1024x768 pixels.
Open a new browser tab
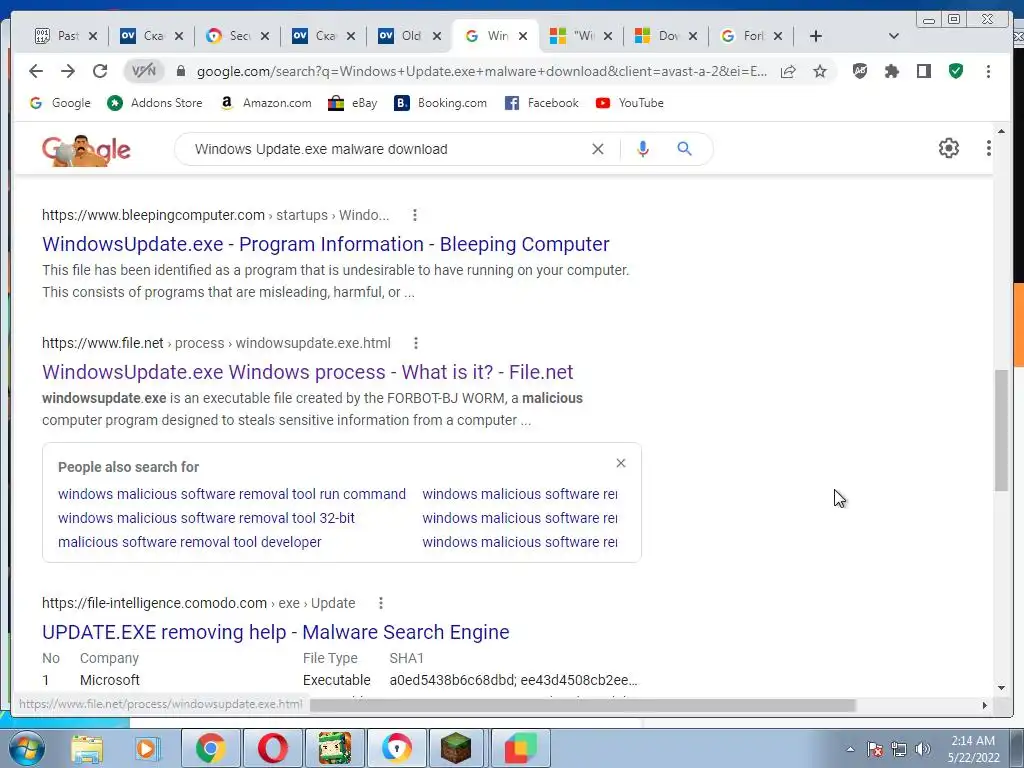816,36
